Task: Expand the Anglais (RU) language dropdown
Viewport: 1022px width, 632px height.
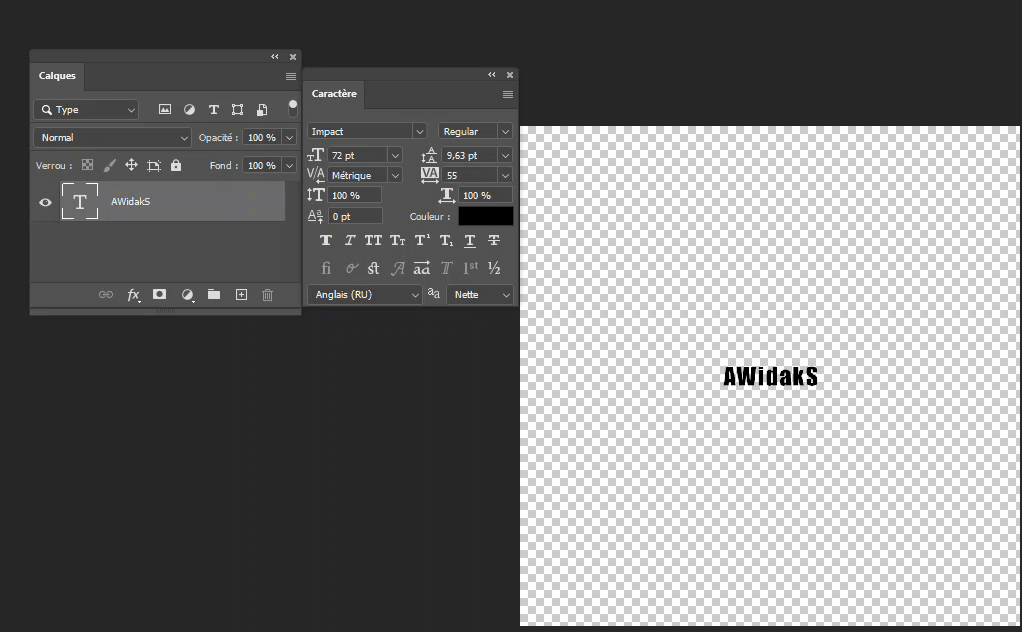Action: [365, 295]
